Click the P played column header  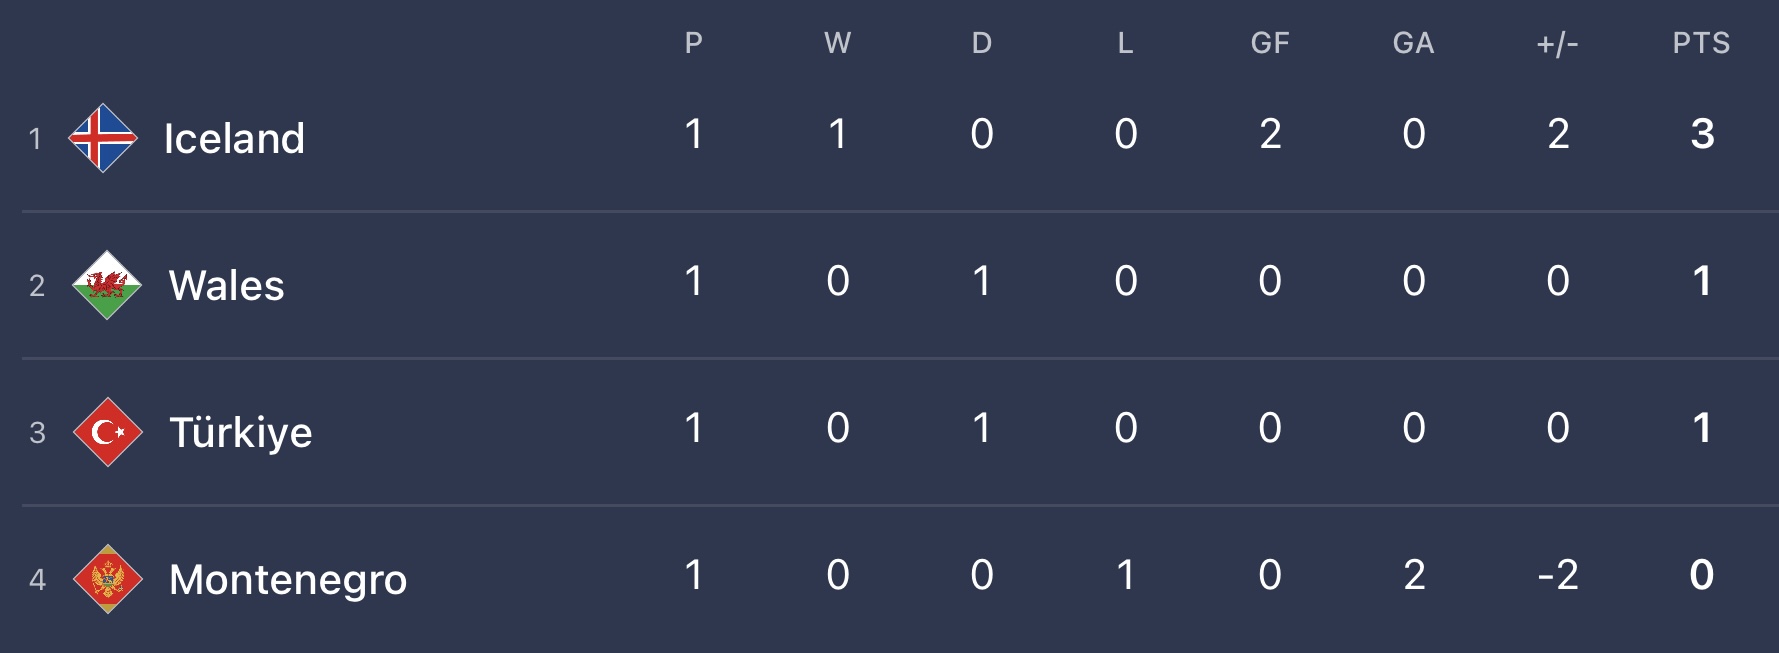694,43
